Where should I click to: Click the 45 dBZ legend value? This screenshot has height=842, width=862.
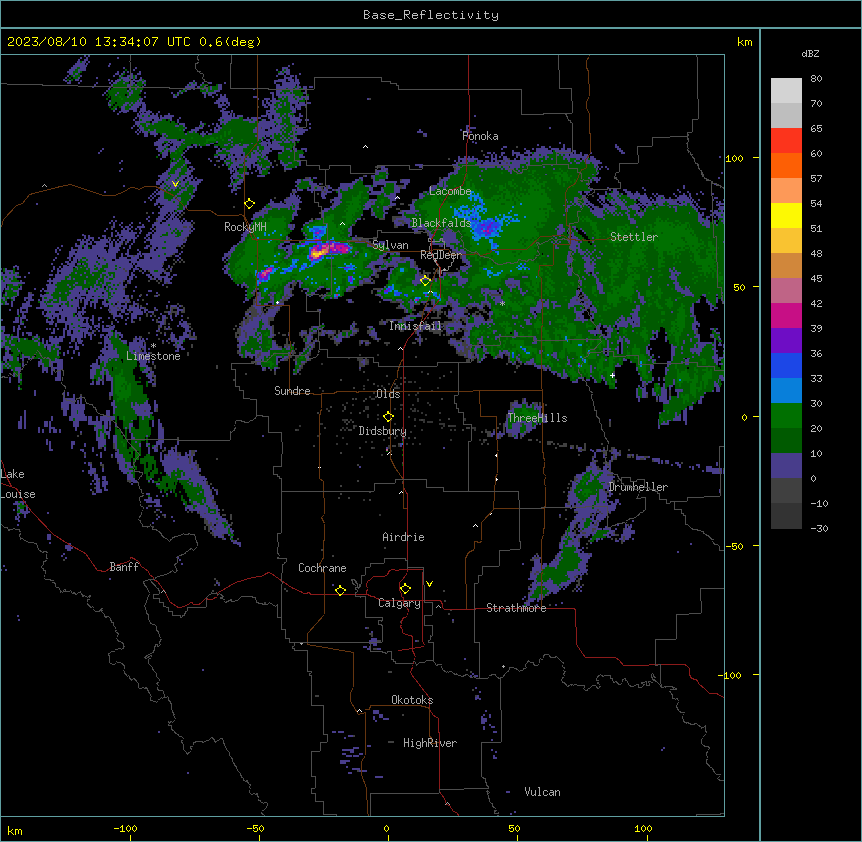816,278
